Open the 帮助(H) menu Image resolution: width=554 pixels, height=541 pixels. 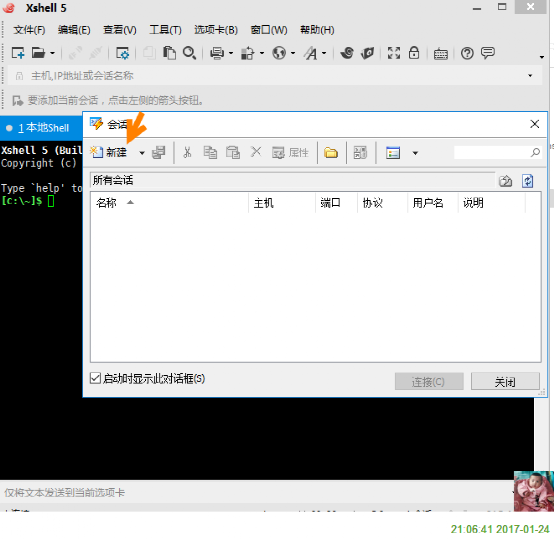pos(317,30)
